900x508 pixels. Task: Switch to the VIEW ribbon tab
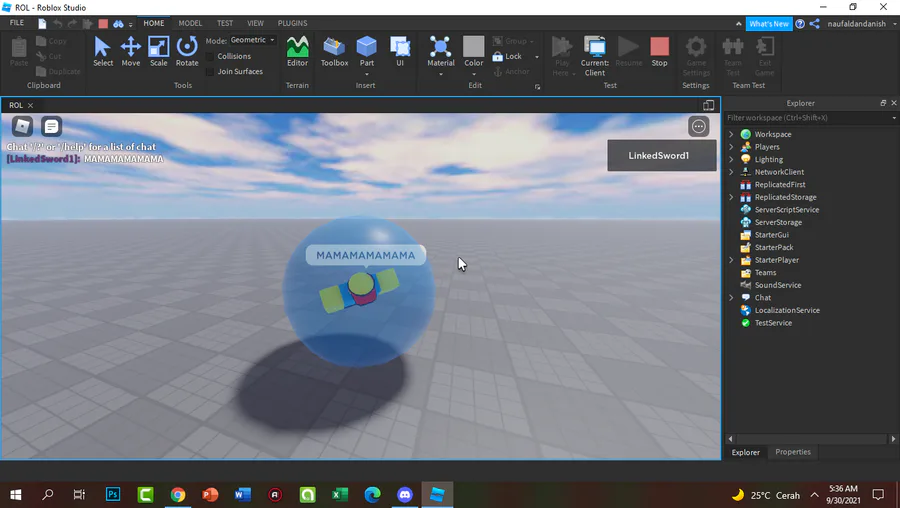pyautogui.click(x=255, y=23)
